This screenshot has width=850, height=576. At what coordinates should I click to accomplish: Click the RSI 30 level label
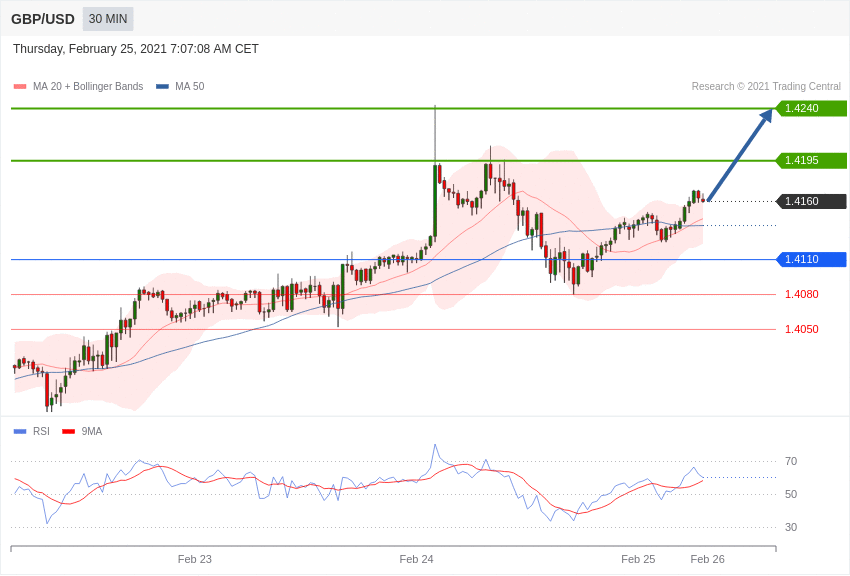point(791,527)
